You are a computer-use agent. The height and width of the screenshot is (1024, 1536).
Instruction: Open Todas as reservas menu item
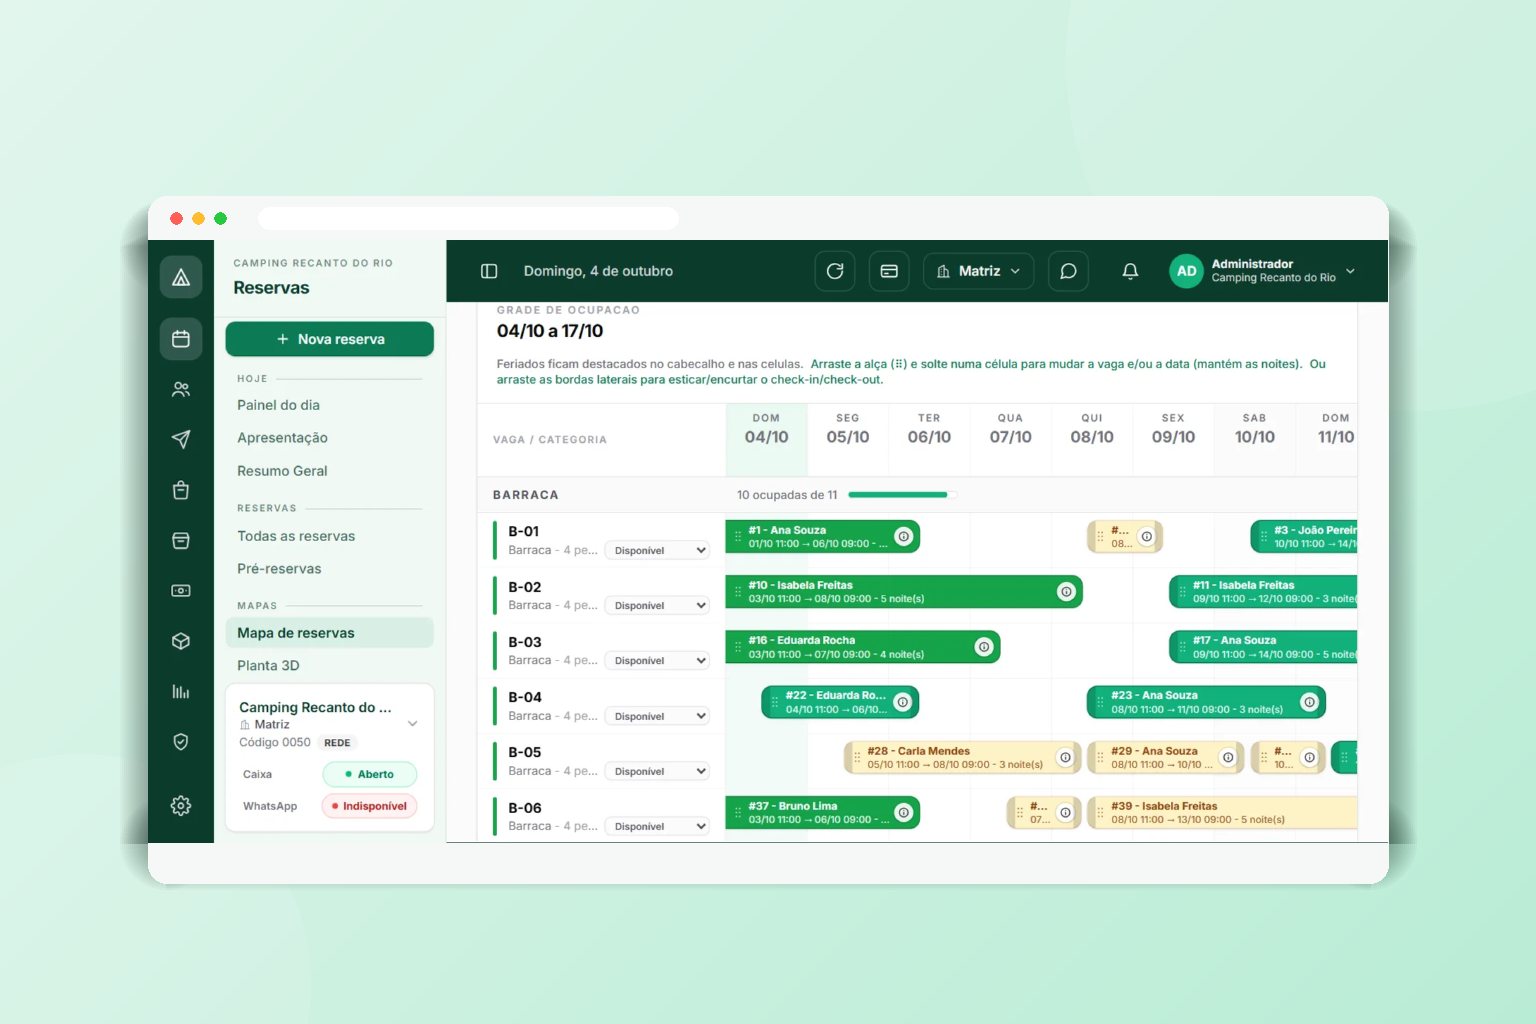point(296,536)
